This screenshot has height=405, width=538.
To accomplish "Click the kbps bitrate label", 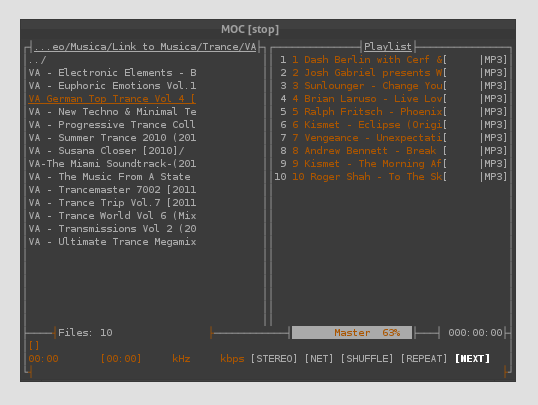I will click(x=232, y=359).
